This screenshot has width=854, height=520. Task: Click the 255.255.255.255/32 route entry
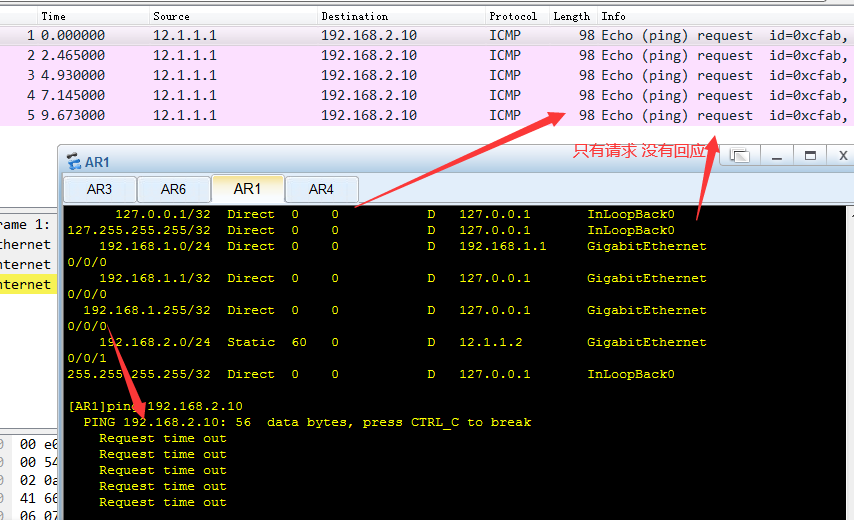[x=371, y=375]
